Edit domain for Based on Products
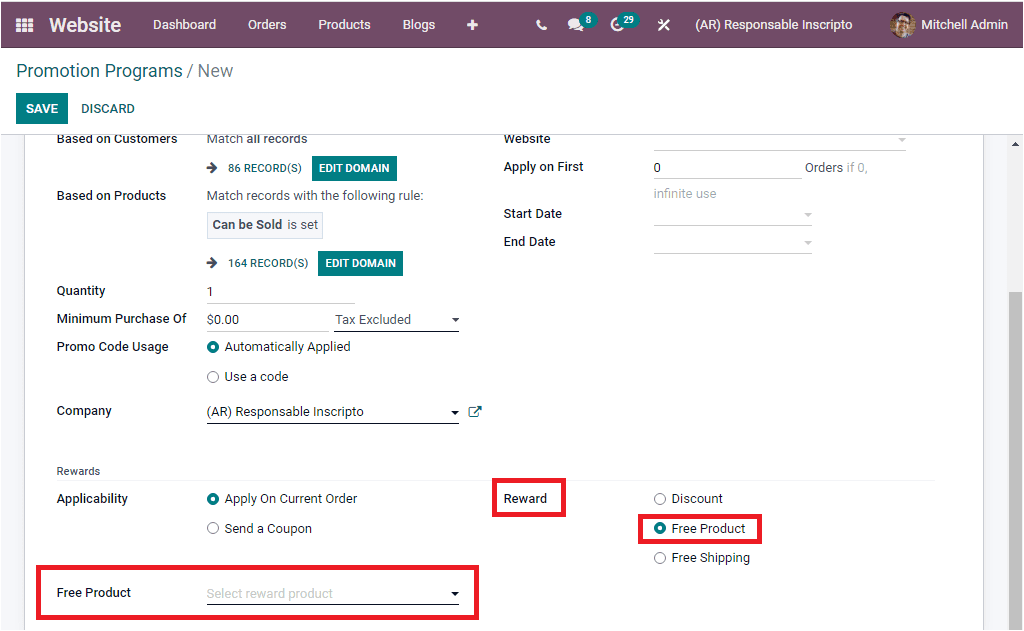Screen dimensions: 1024x631 pyautogui.click(x=360, y=263)
